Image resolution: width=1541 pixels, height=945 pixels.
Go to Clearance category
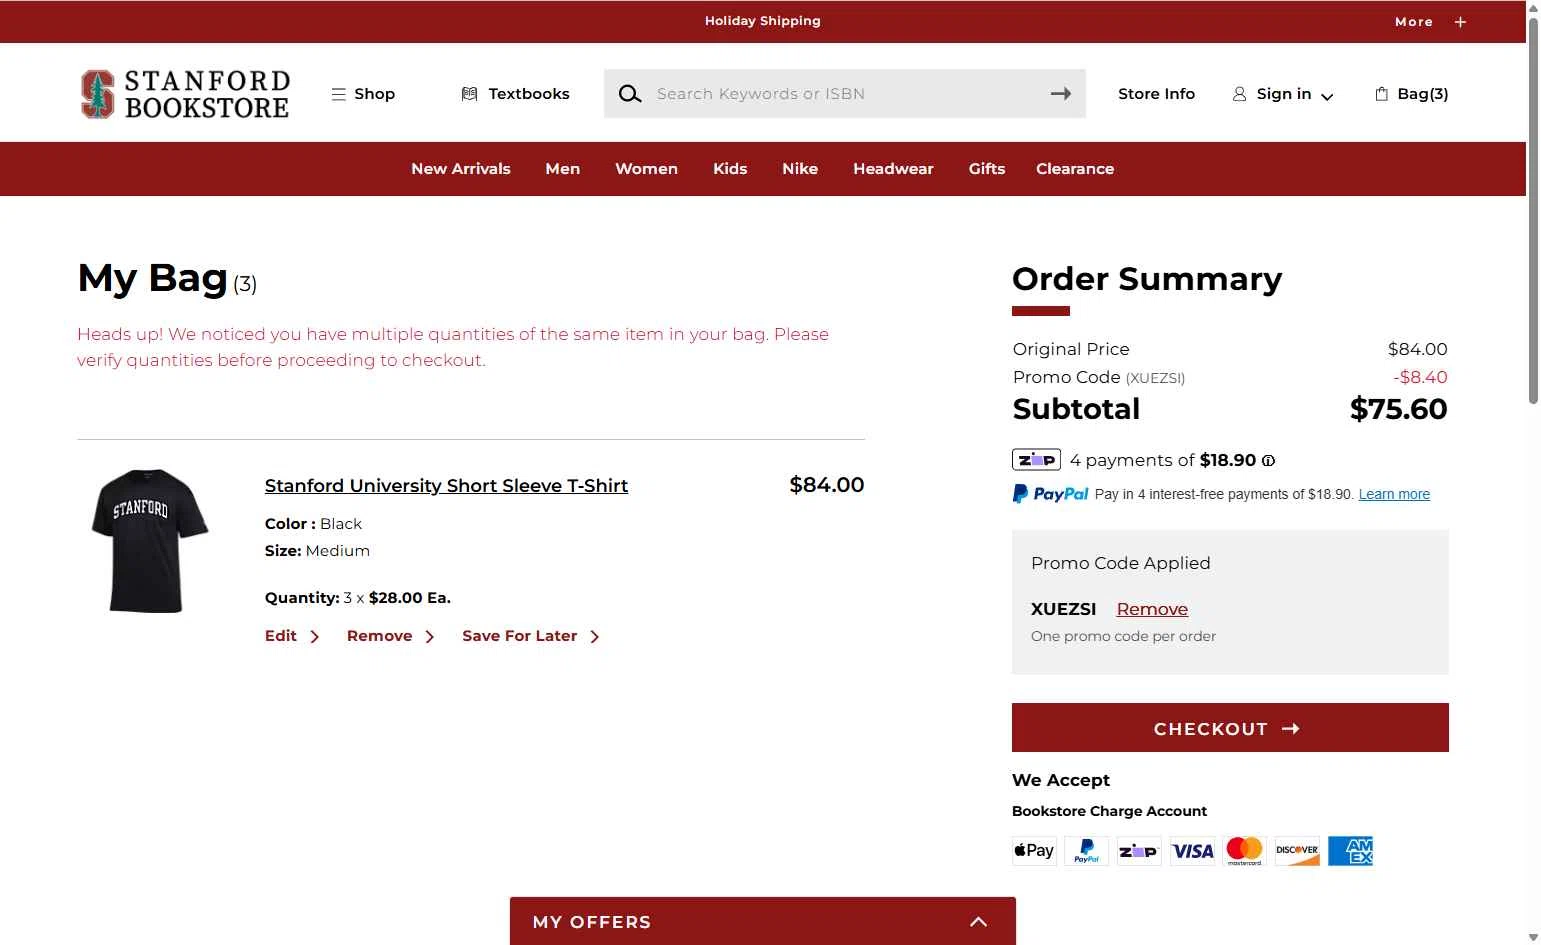[x=1075, y=169]
